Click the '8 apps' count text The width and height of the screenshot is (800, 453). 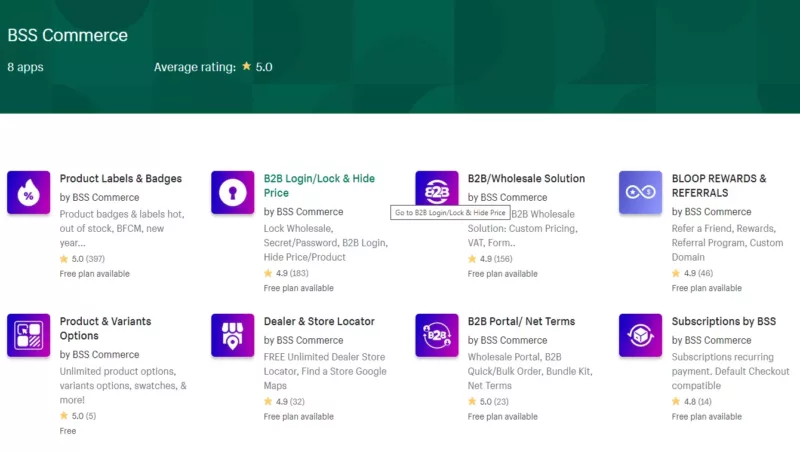click(26, 67)
